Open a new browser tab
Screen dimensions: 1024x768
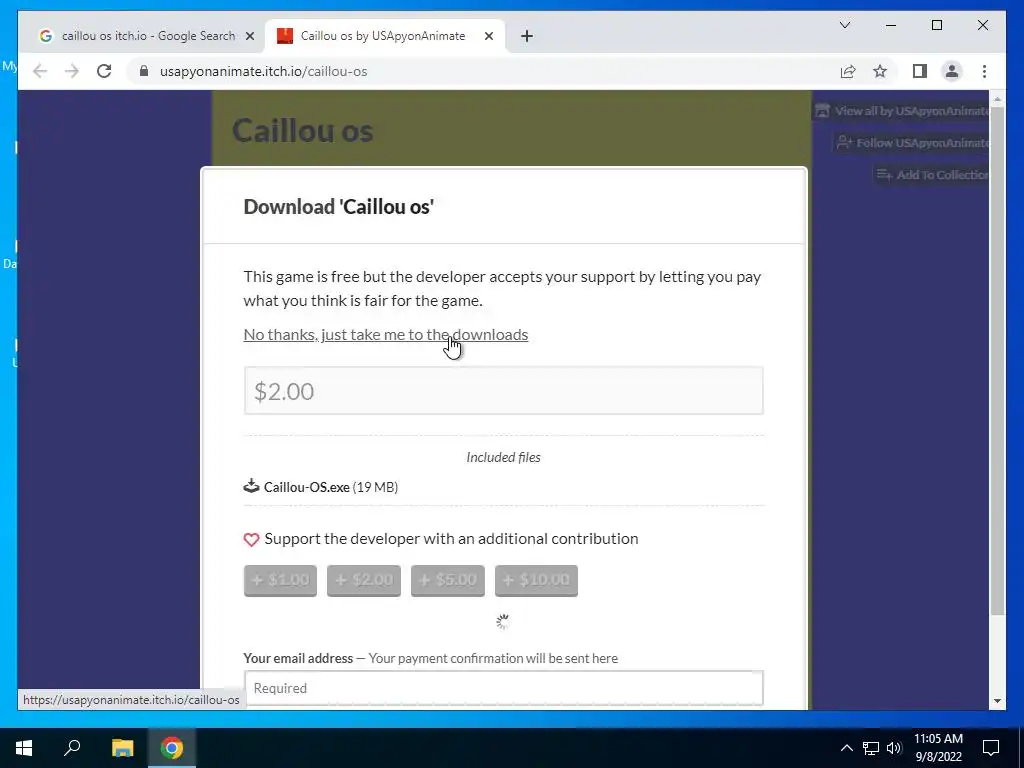click(527, 37)
